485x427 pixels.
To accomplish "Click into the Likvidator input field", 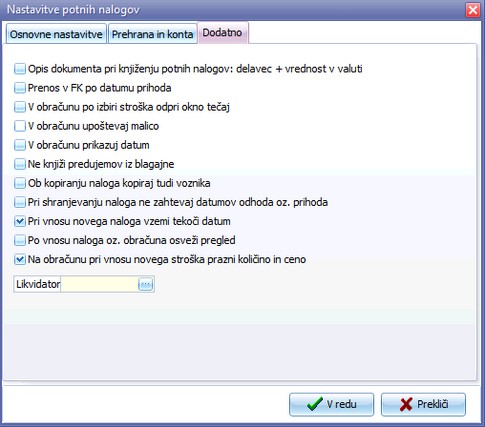I will point(99,284).
